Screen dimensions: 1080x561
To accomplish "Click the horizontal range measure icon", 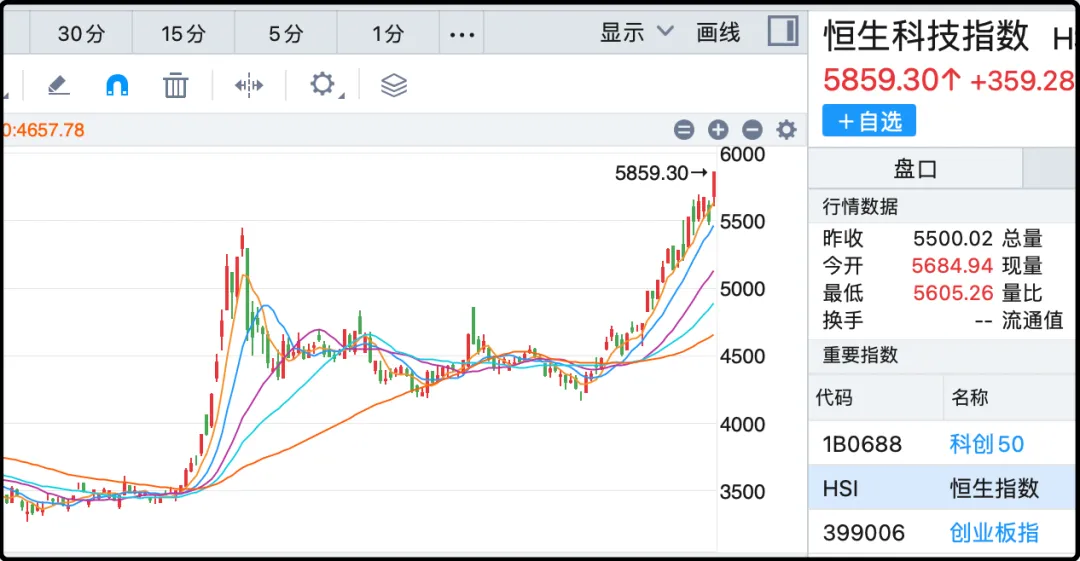I will 248,85.
